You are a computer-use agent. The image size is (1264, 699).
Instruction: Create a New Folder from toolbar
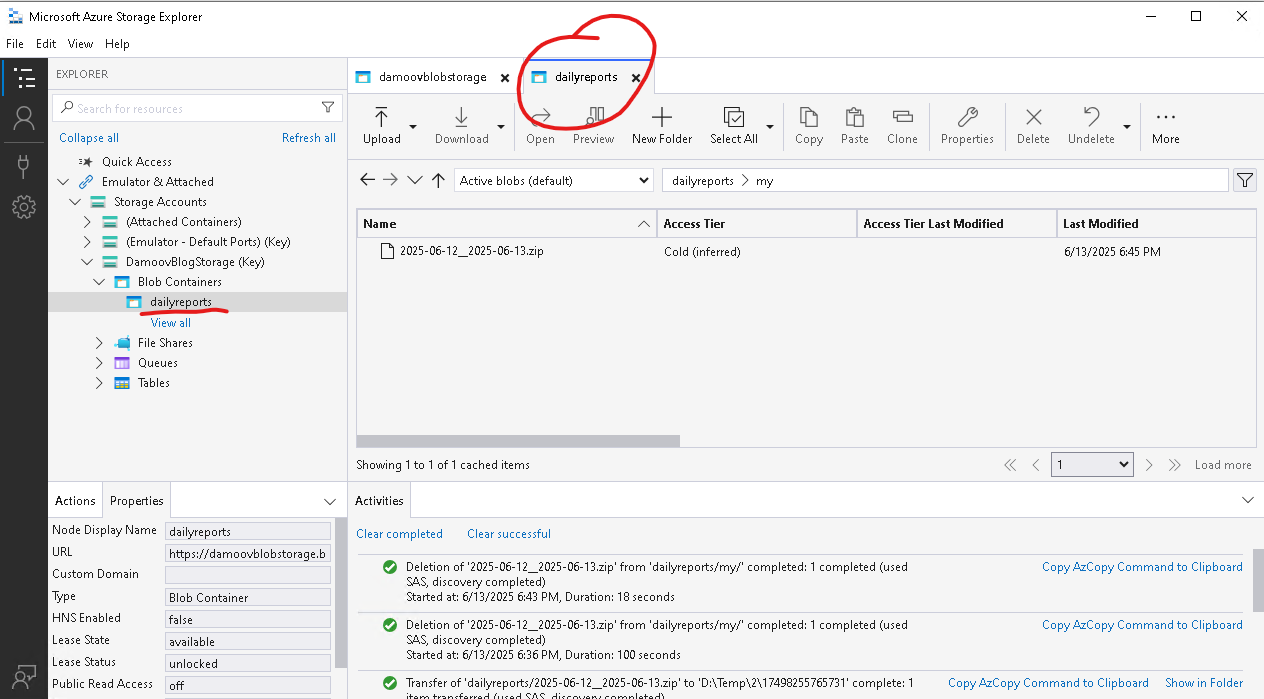click(662, 126)
